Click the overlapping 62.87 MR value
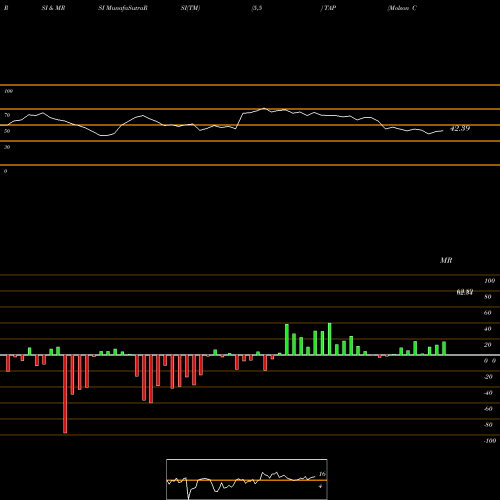This screenshot has height=500, width=500. tap(465, 292)
